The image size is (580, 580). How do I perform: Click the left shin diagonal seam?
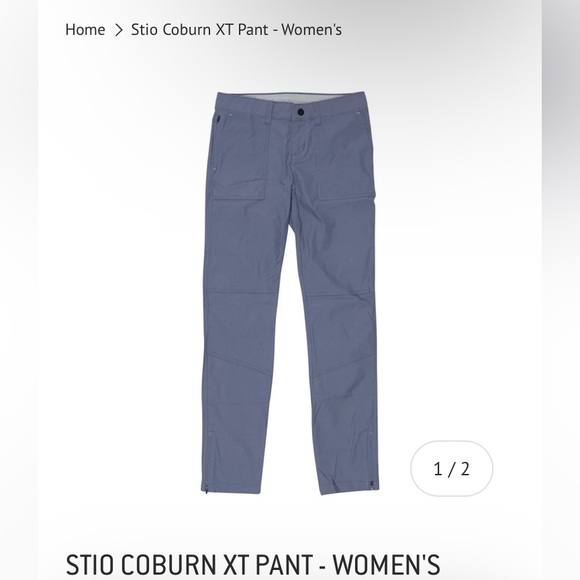coord(239,365)
